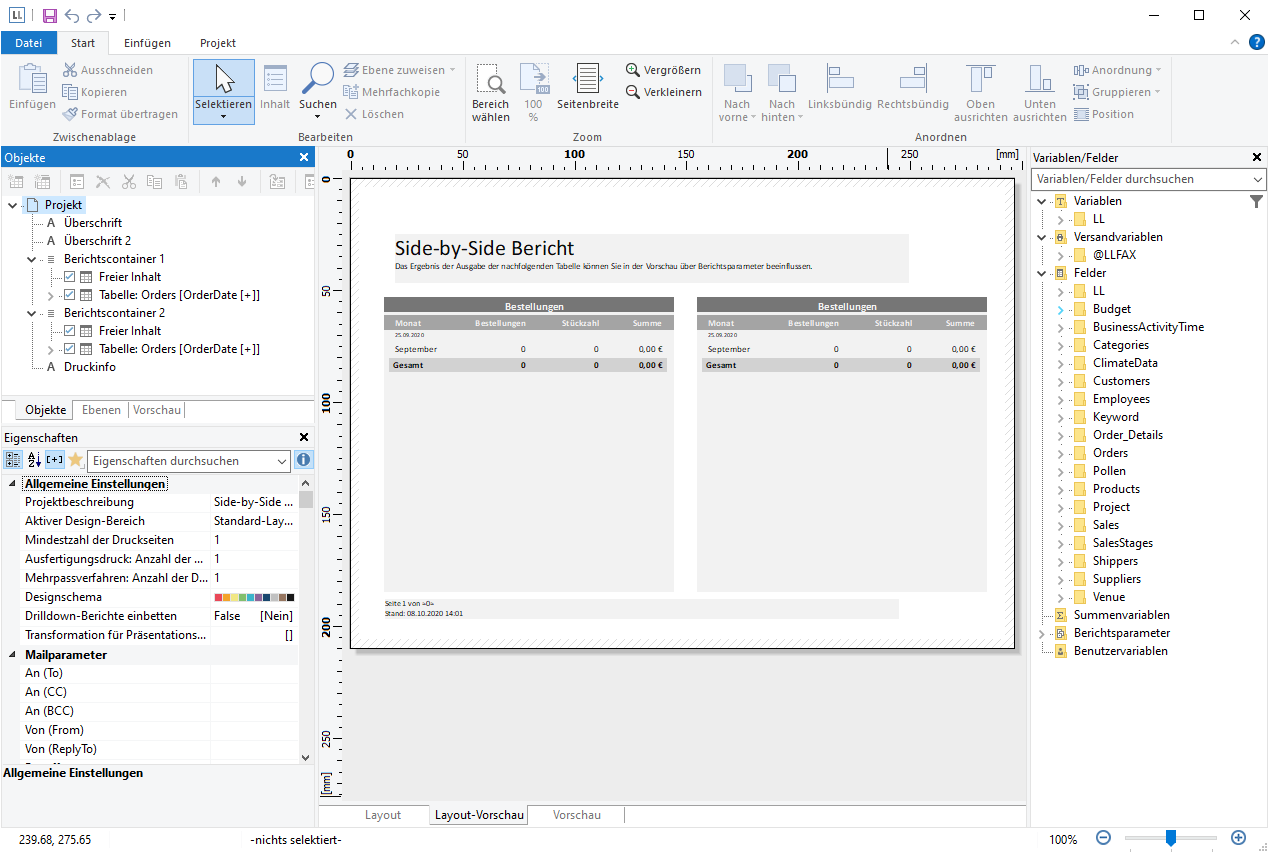Switch to the Vorschau bottom tab
The height and width of the screenshot is (853, 1269).
coord(577,815)
